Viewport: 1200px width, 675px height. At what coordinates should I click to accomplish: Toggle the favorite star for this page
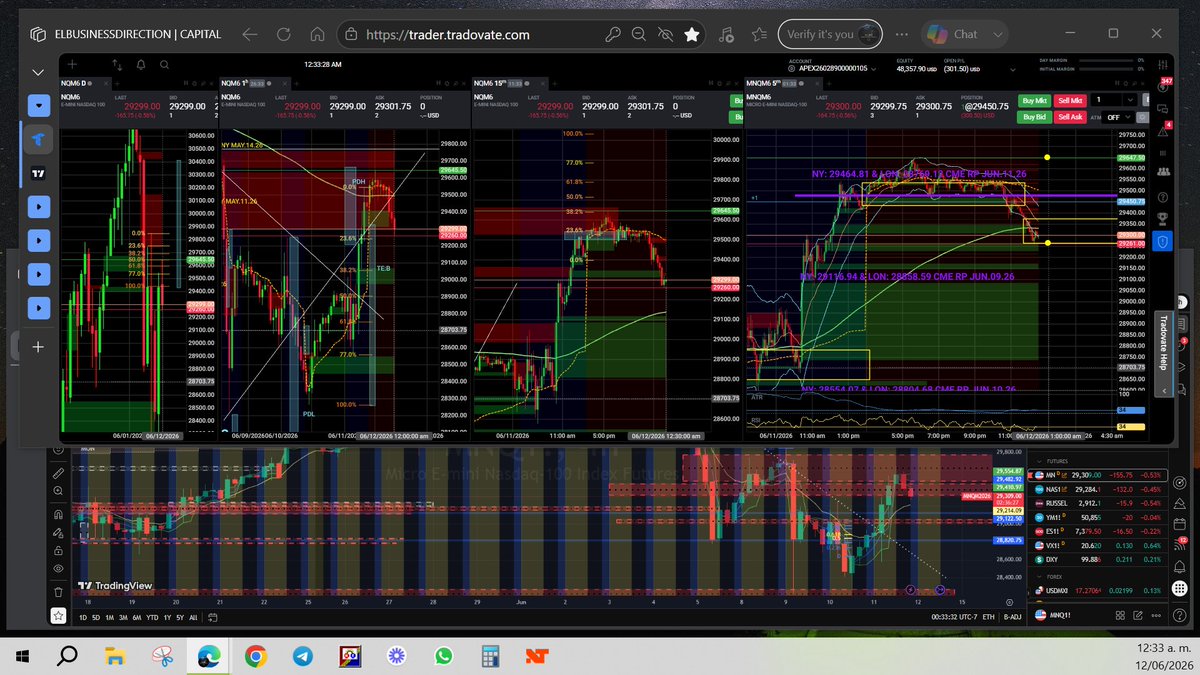click(691, 34)
